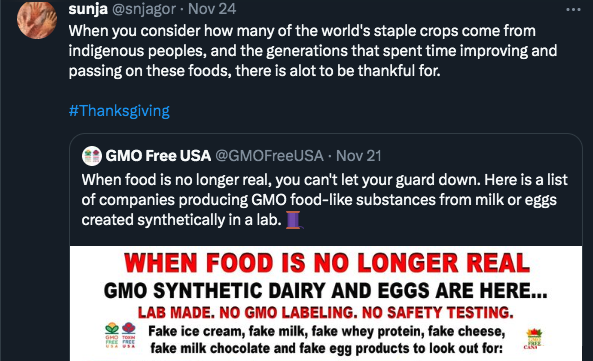
Task: Open the three-dot more options menu
Action: (573, 9)
